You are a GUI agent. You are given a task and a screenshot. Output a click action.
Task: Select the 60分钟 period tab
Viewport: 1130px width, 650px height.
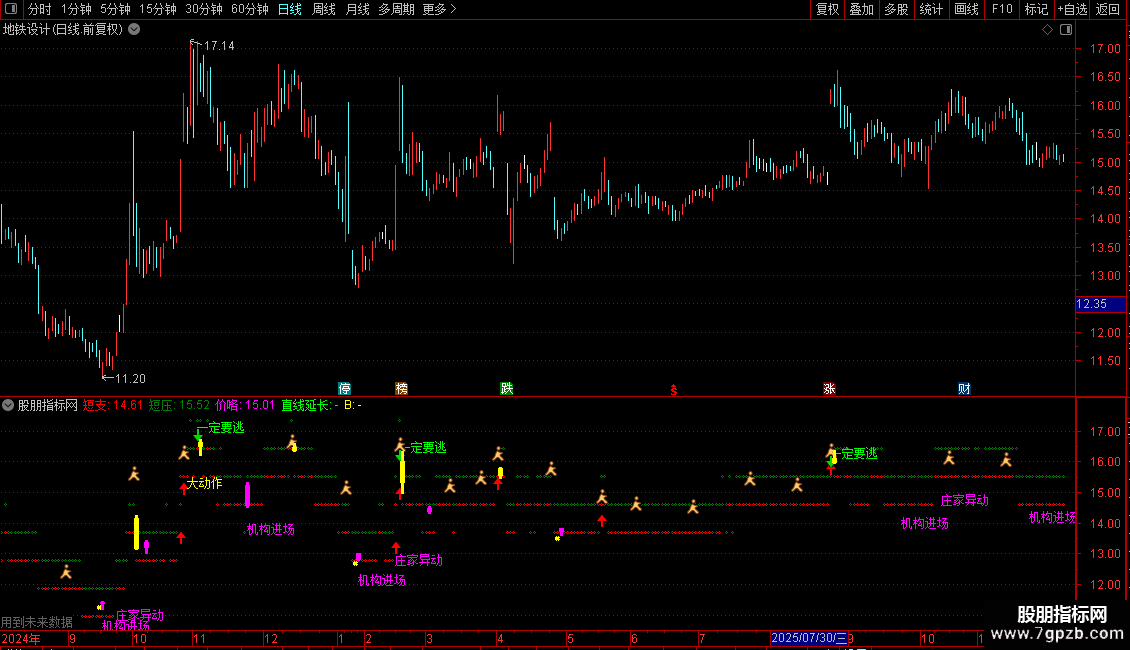click(249, 9)
